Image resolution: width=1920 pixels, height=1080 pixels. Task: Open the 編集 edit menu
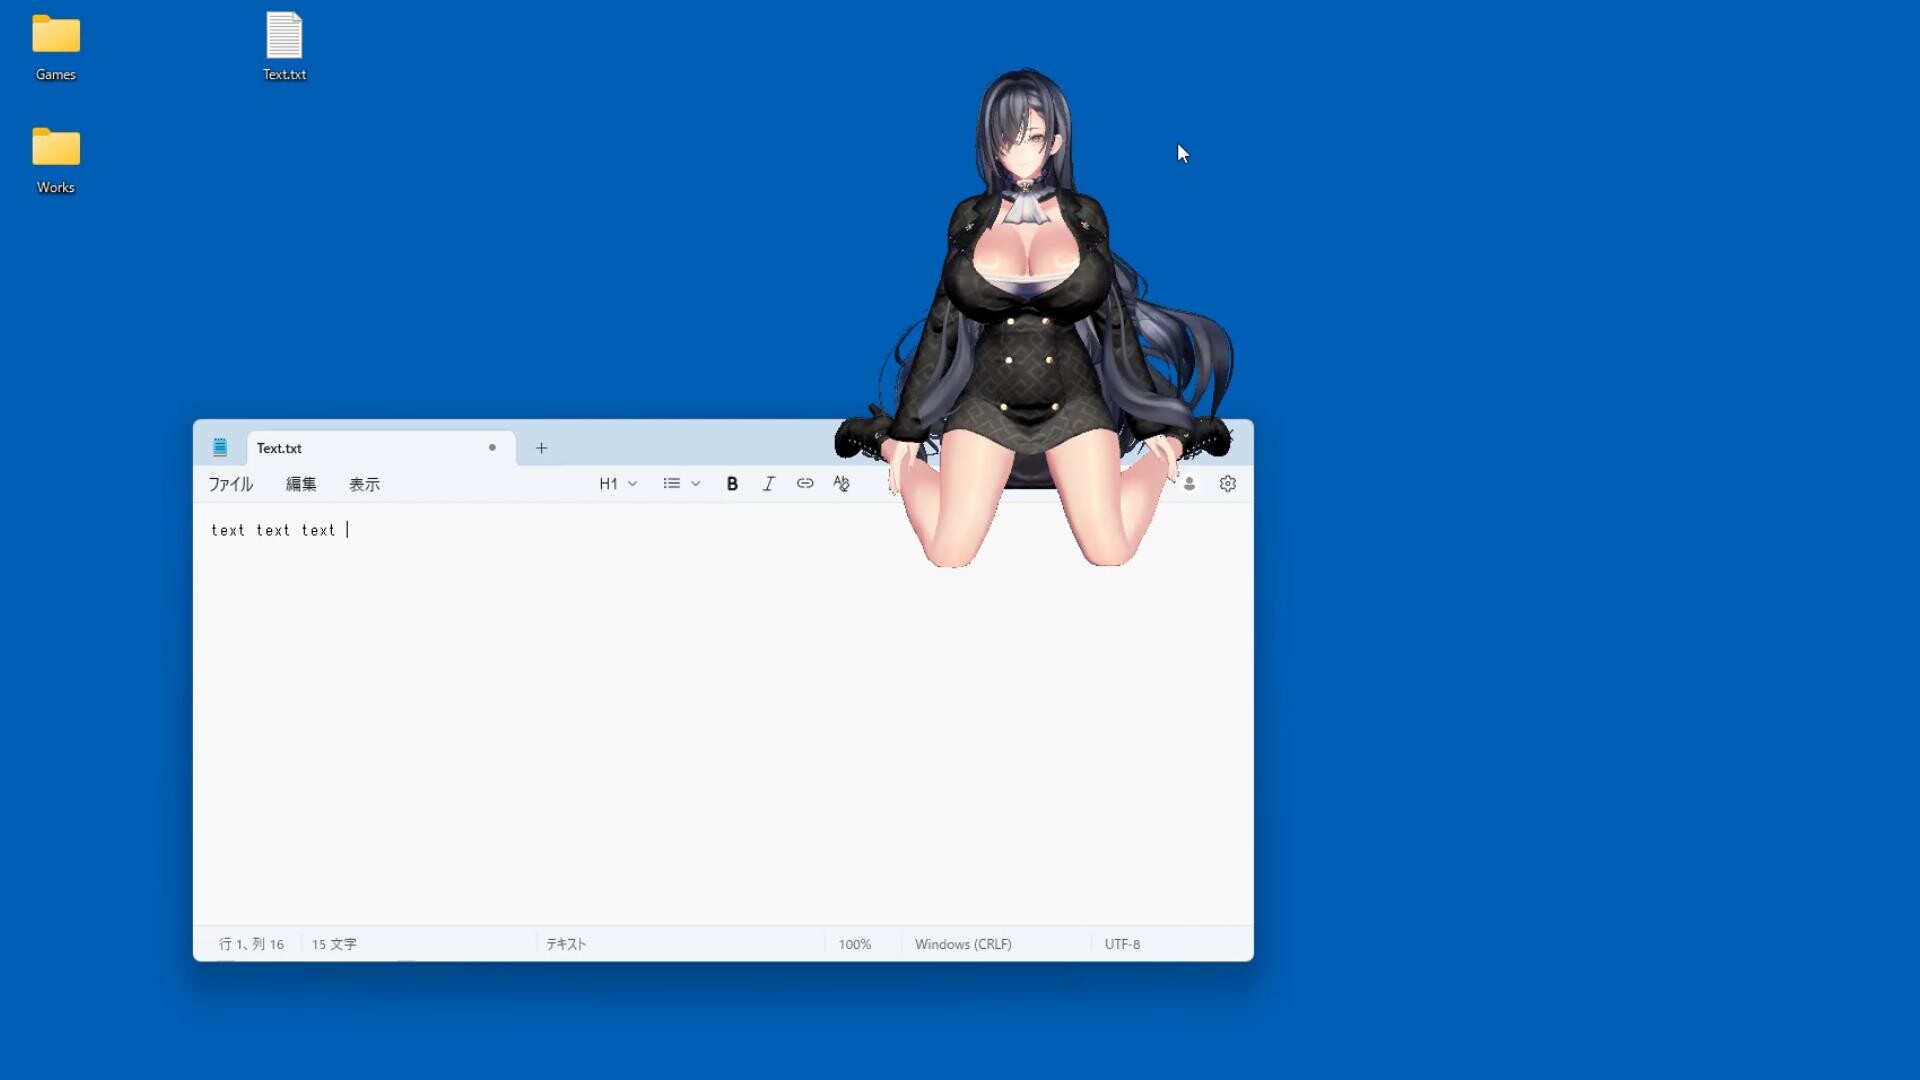tap(299, 483)
